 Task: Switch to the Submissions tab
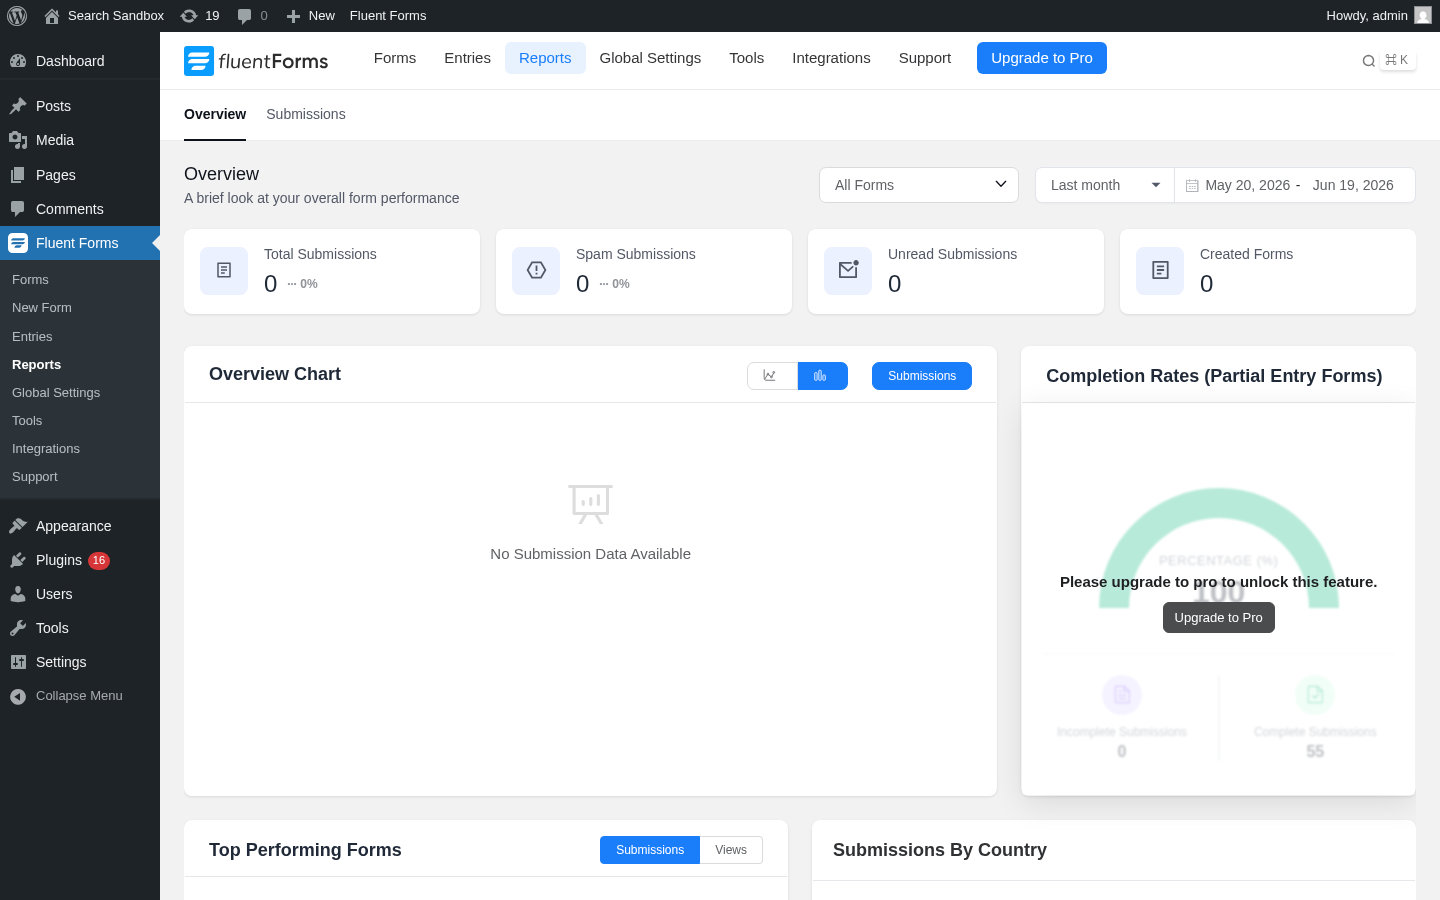(x=306, y=114)
